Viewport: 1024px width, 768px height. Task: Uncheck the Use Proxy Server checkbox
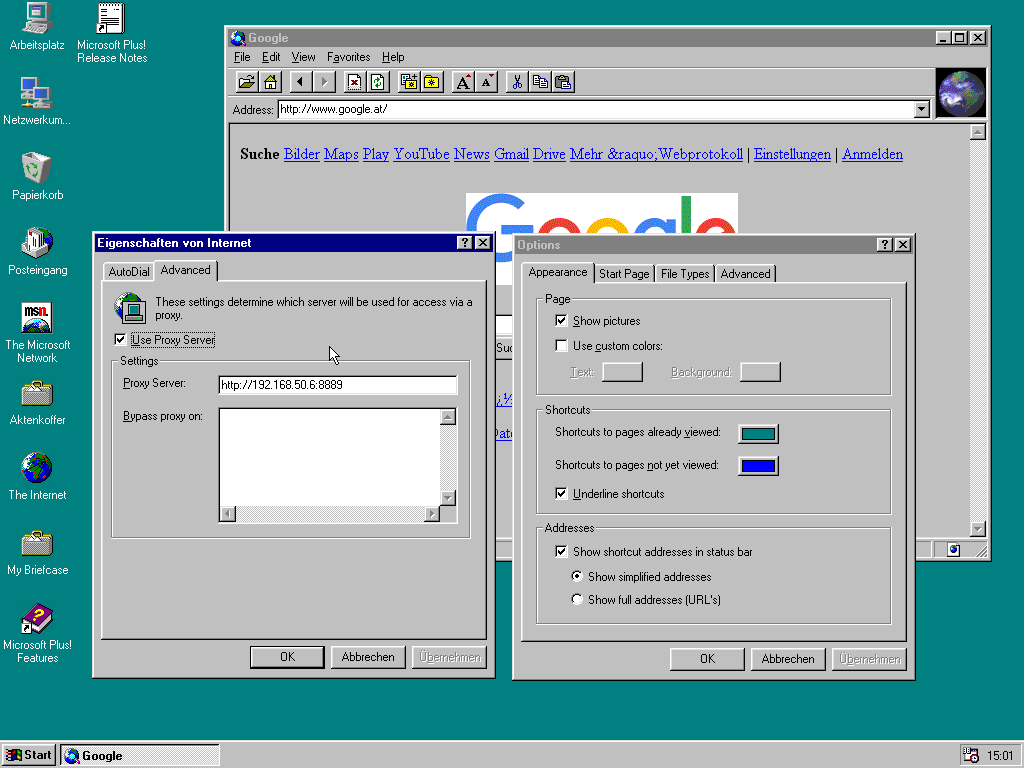120,339
